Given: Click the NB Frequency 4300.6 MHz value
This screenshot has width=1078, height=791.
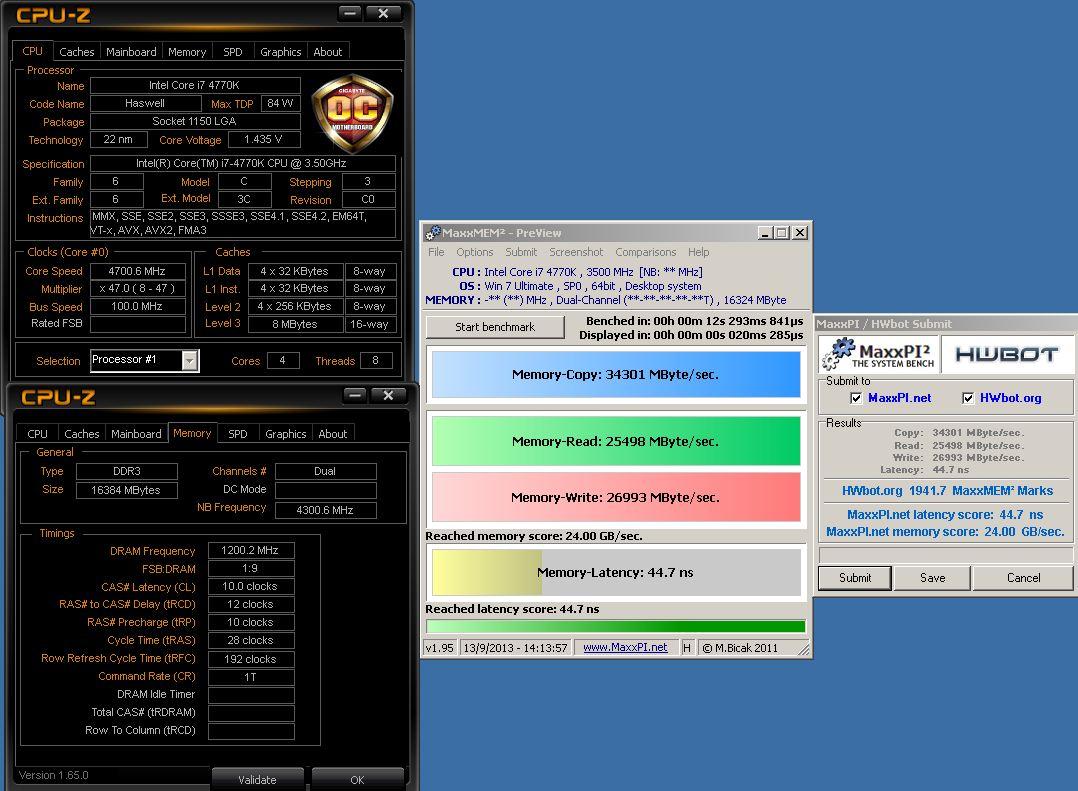Looking at the screenshot, I should 325,510.
